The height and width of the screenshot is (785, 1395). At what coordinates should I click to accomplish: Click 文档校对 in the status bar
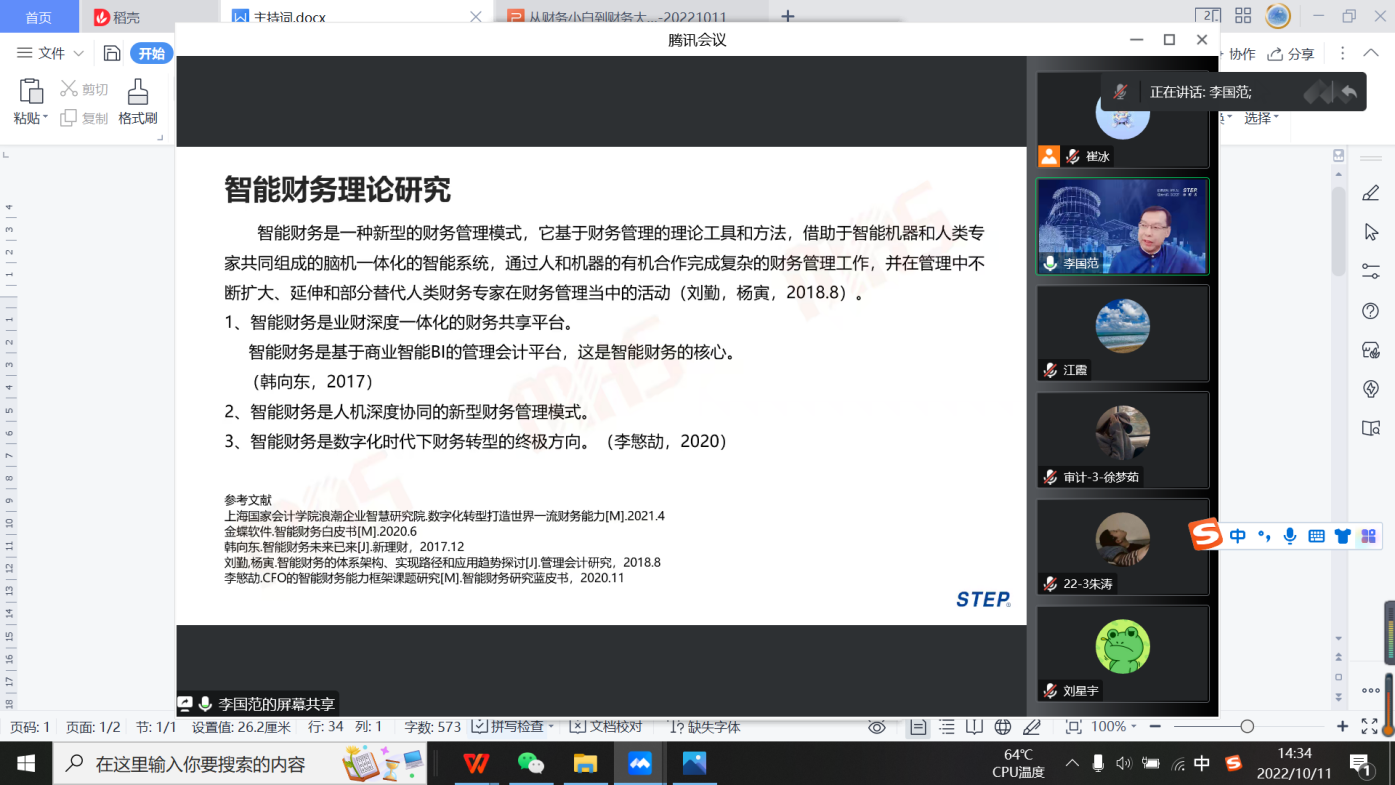(606, 727)
